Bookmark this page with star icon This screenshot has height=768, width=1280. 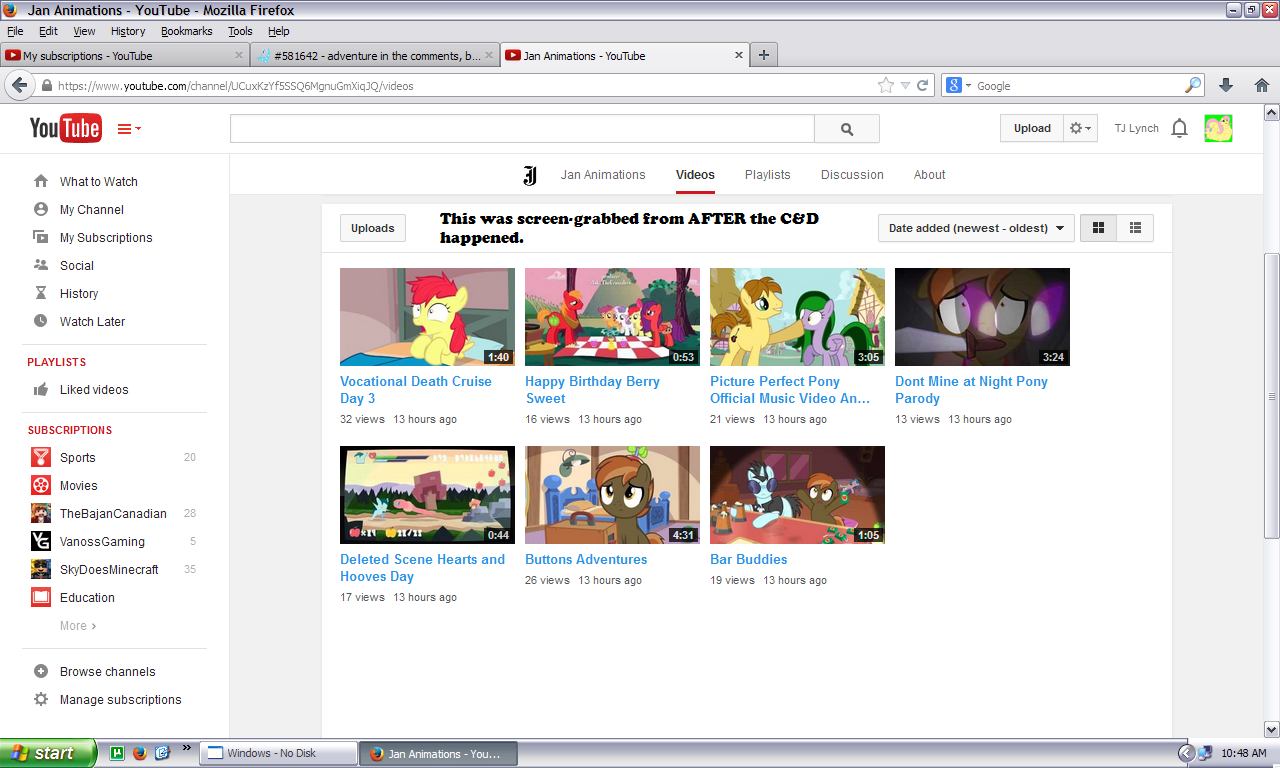[x=885, y=86]
